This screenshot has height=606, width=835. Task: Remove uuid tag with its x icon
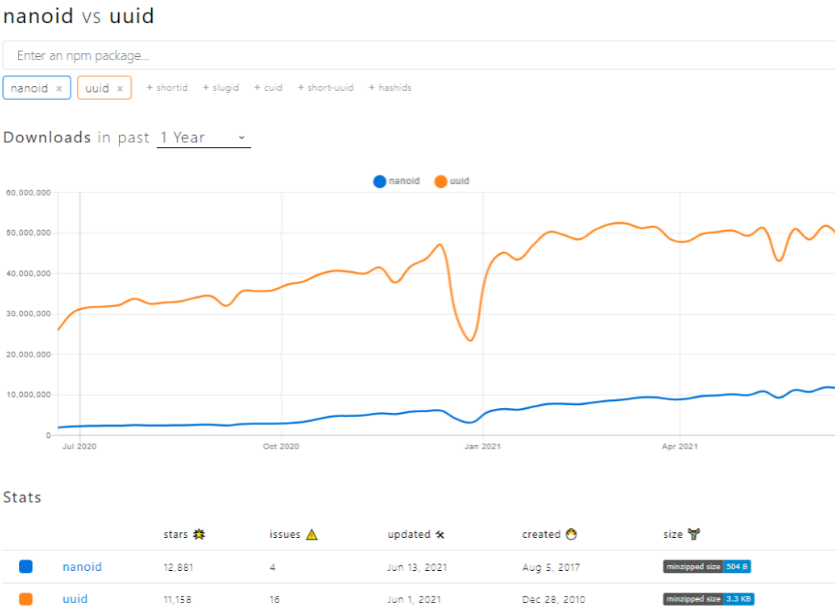120,89
